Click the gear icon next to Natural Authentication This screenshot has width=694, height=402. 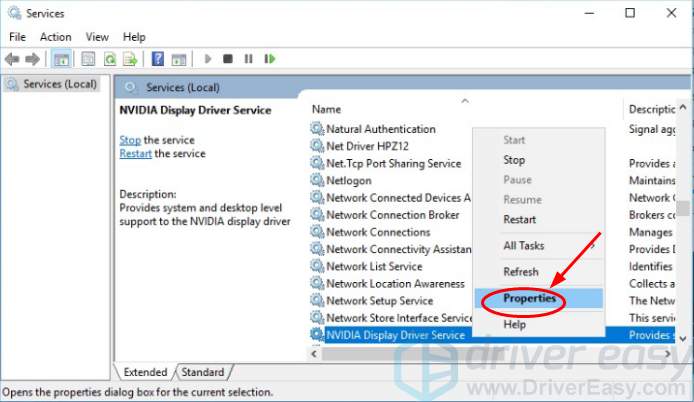(x=317, y=129)
